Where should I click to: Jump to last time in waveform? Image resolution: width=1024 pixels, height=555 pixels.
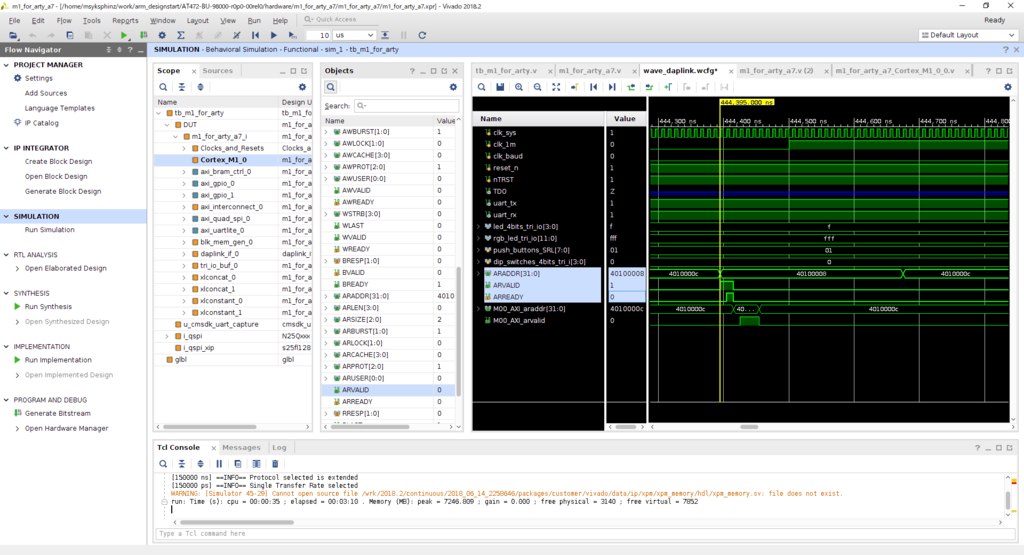pyautogui.click(x=612, y=87)
